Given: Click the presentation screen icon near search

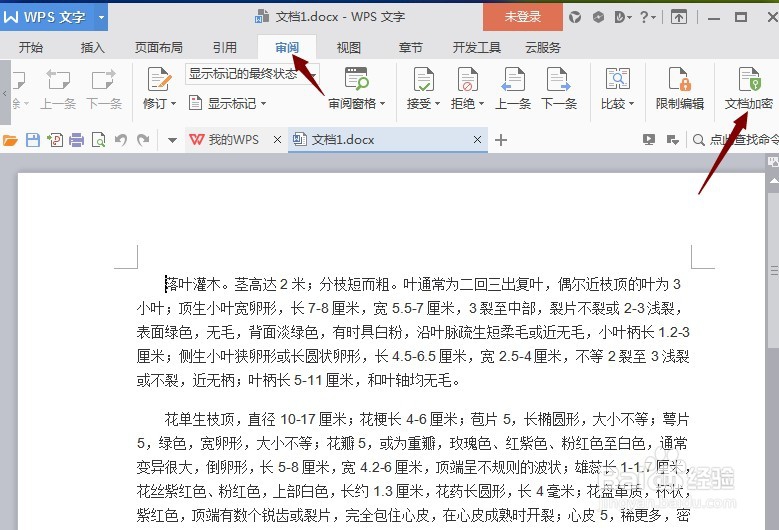Looking at the screenshot, I should (x=649, y=140).
